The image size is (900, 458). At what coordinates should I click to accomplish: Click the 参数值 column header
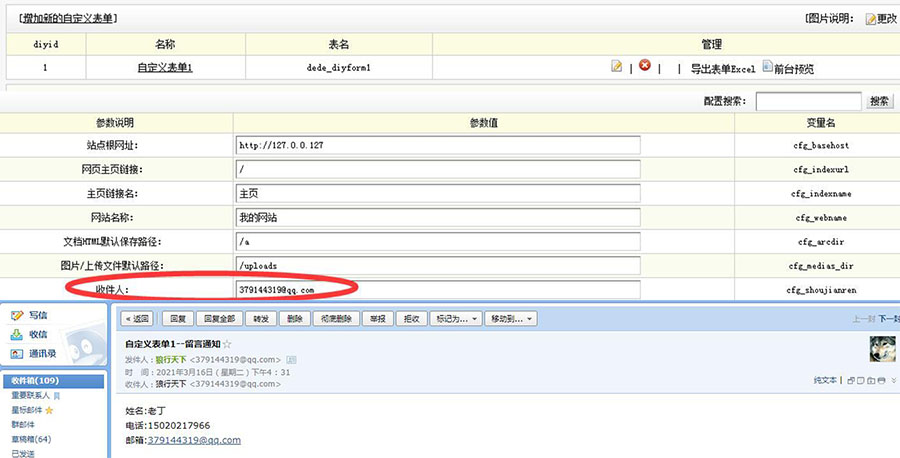pyautogui.click(x=483, y=123)
